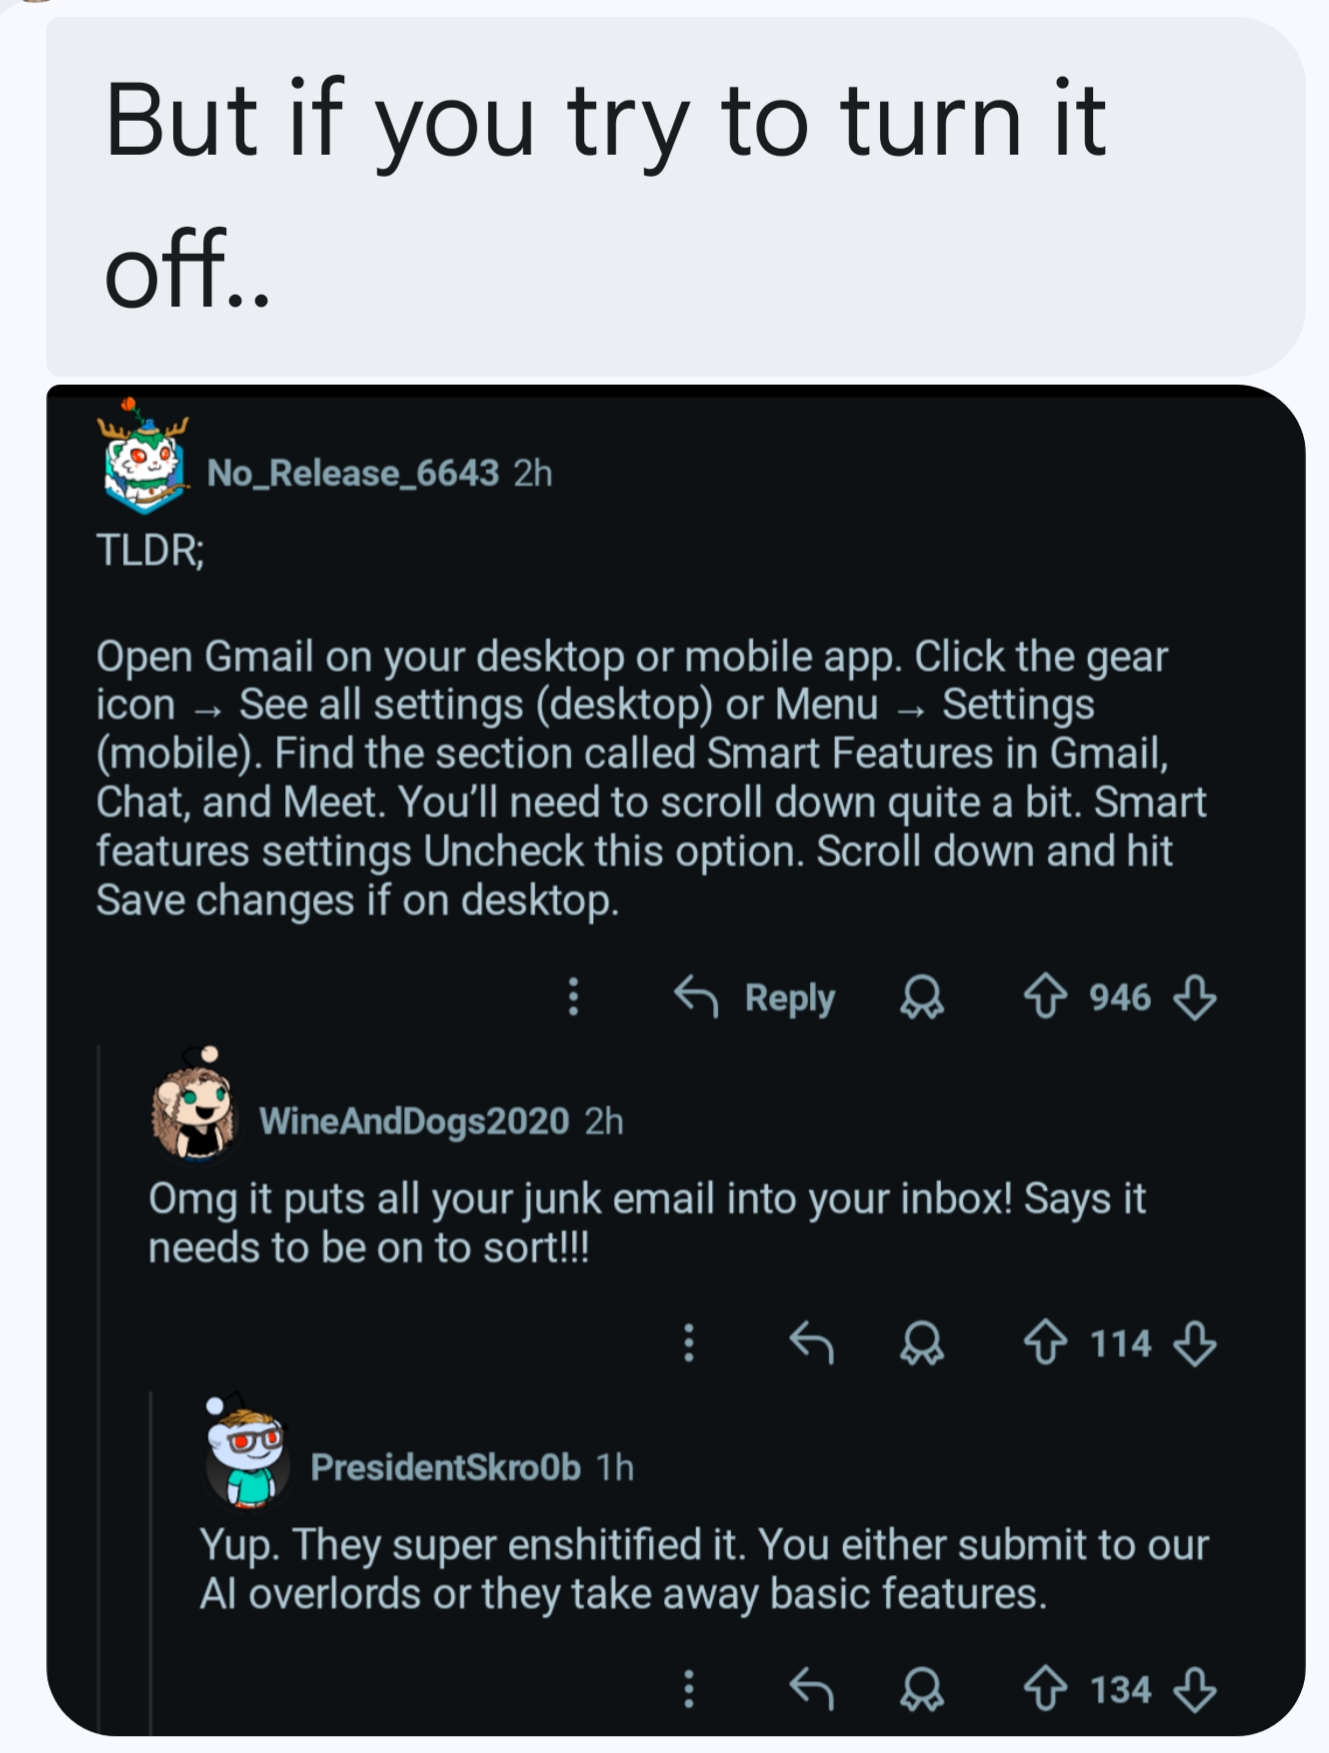Screen dimensions: 1329x1753
Task: Upvote No_Release_6643's TLDR comment
Action: click(x=1046, y=997)
